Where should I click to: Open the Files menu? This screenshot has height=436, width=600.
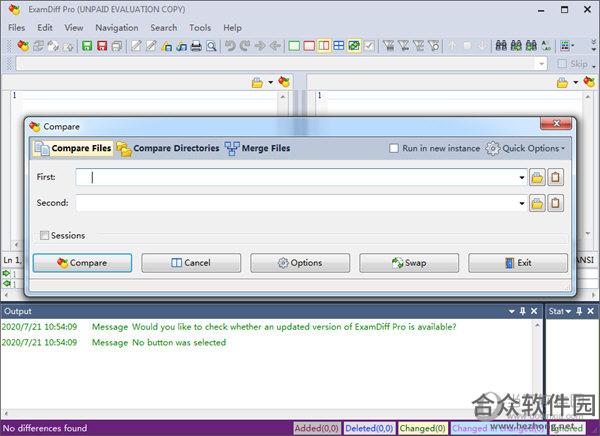(x=16, y=28)
